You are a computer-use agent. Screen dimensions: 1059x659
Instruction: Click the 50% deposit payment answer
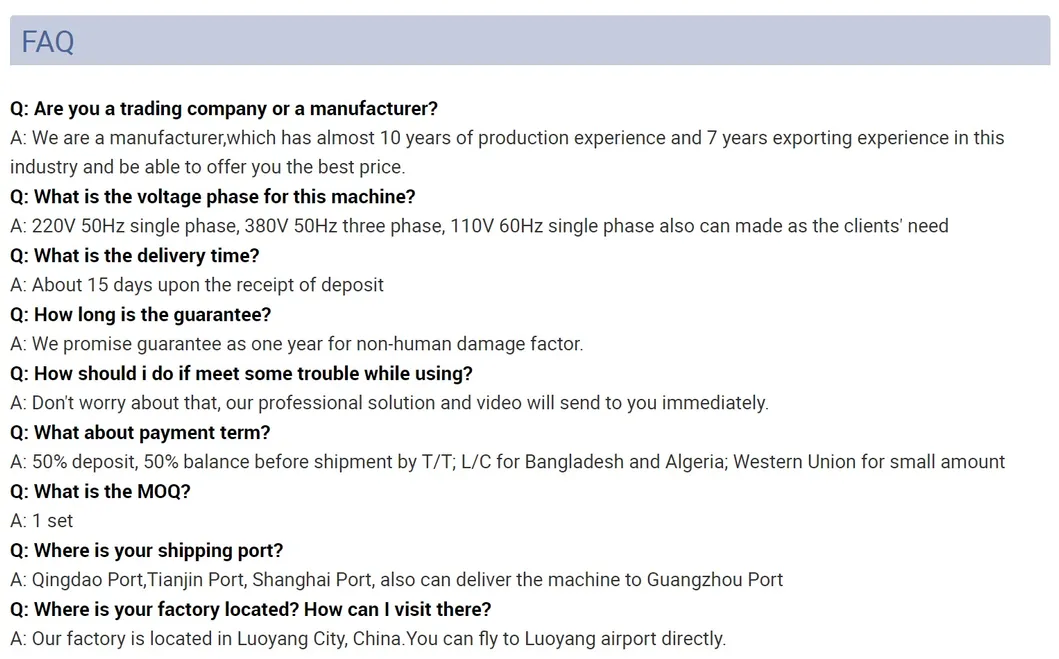(507, 462)
